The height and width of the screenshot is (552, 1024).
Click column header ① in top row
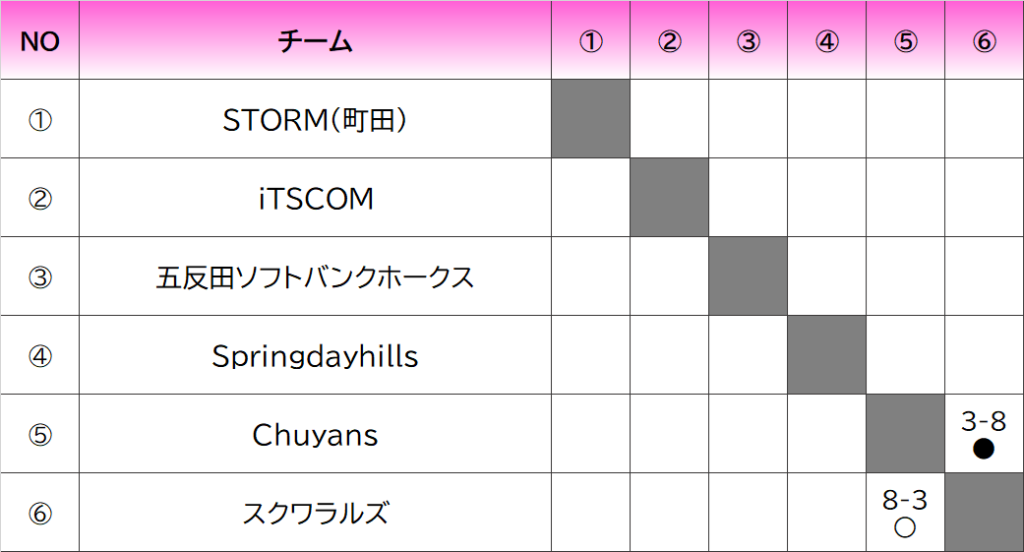pyautogui.click(x=590, y=41)
